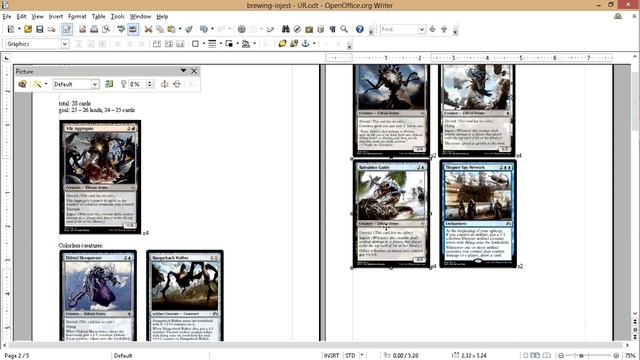Toggle AutoSpellcheck
The width and height of the screenshot is (640, 360).
pos(133,29)
